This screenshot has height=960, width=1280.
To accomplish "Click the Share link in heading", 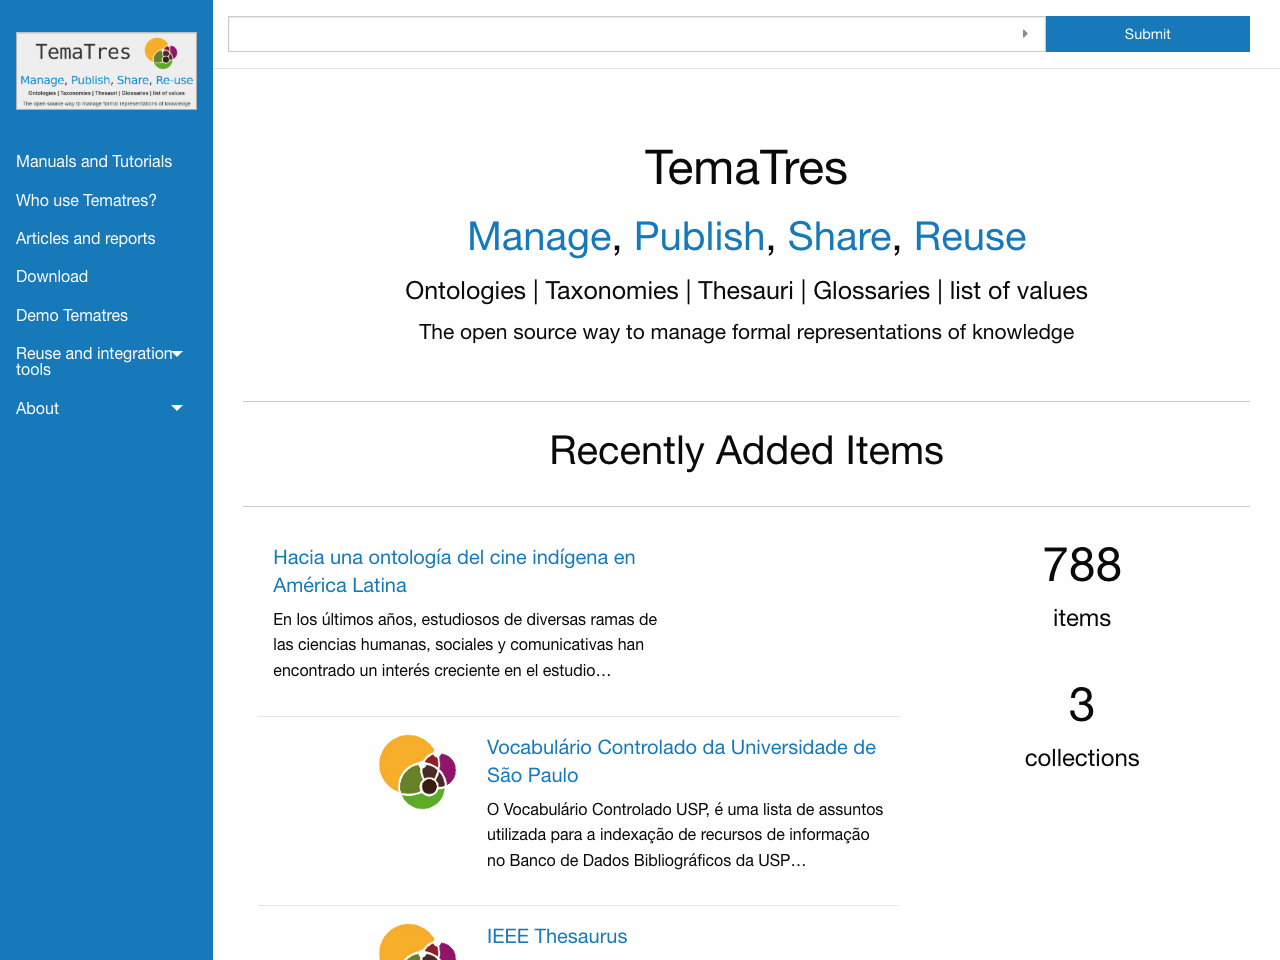I will pos(839,237).
